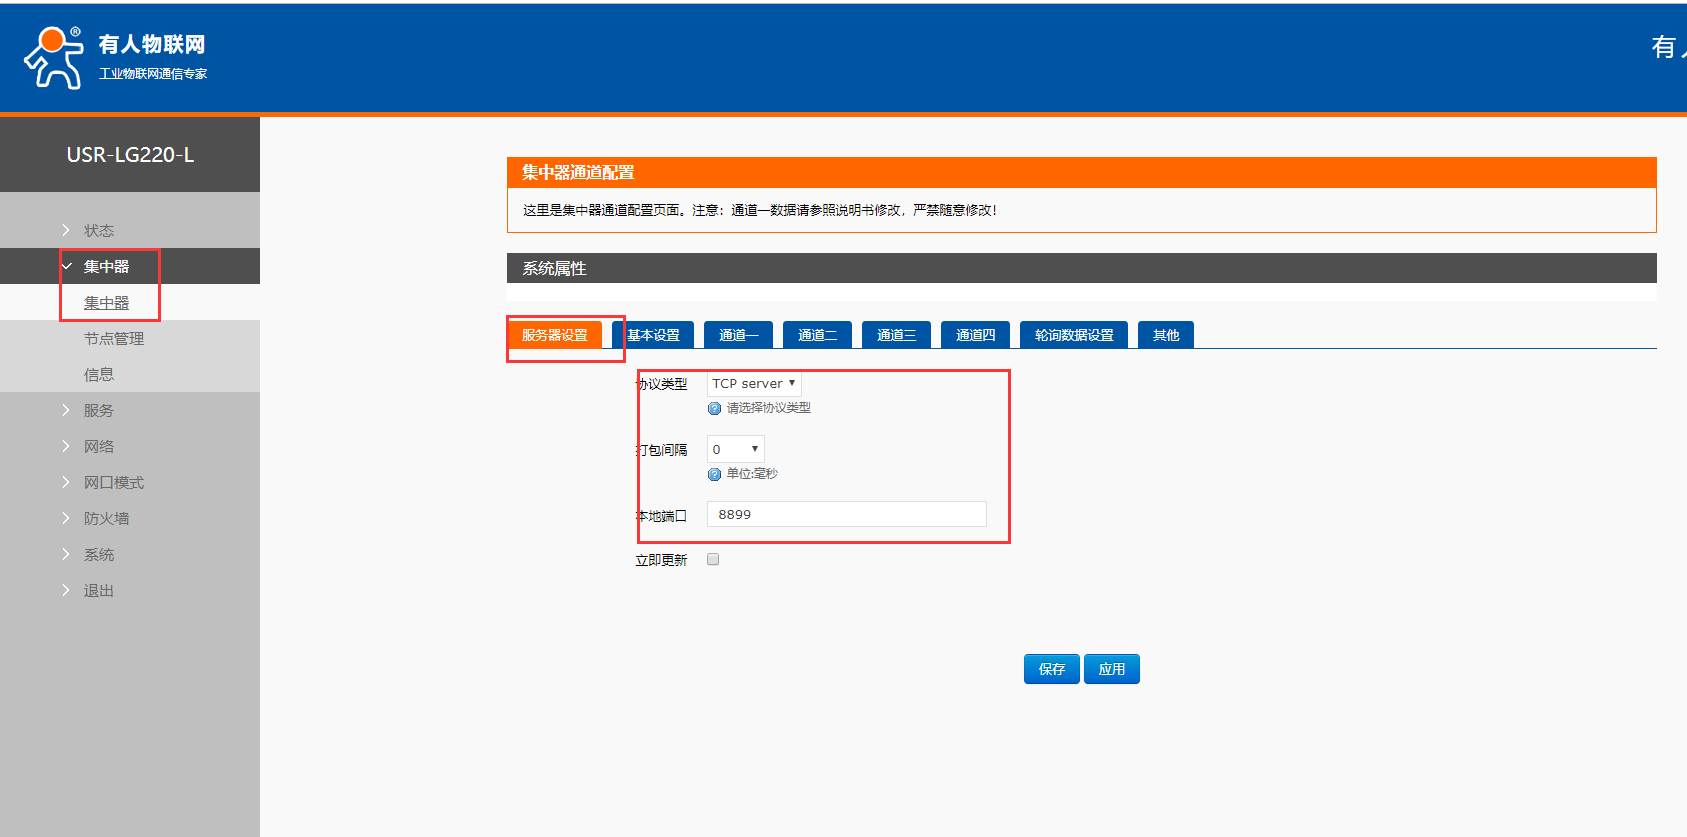This screenshot has width=1687, height=837.
Task: Collapse the 集中器 parent menu
Action: 106,266
